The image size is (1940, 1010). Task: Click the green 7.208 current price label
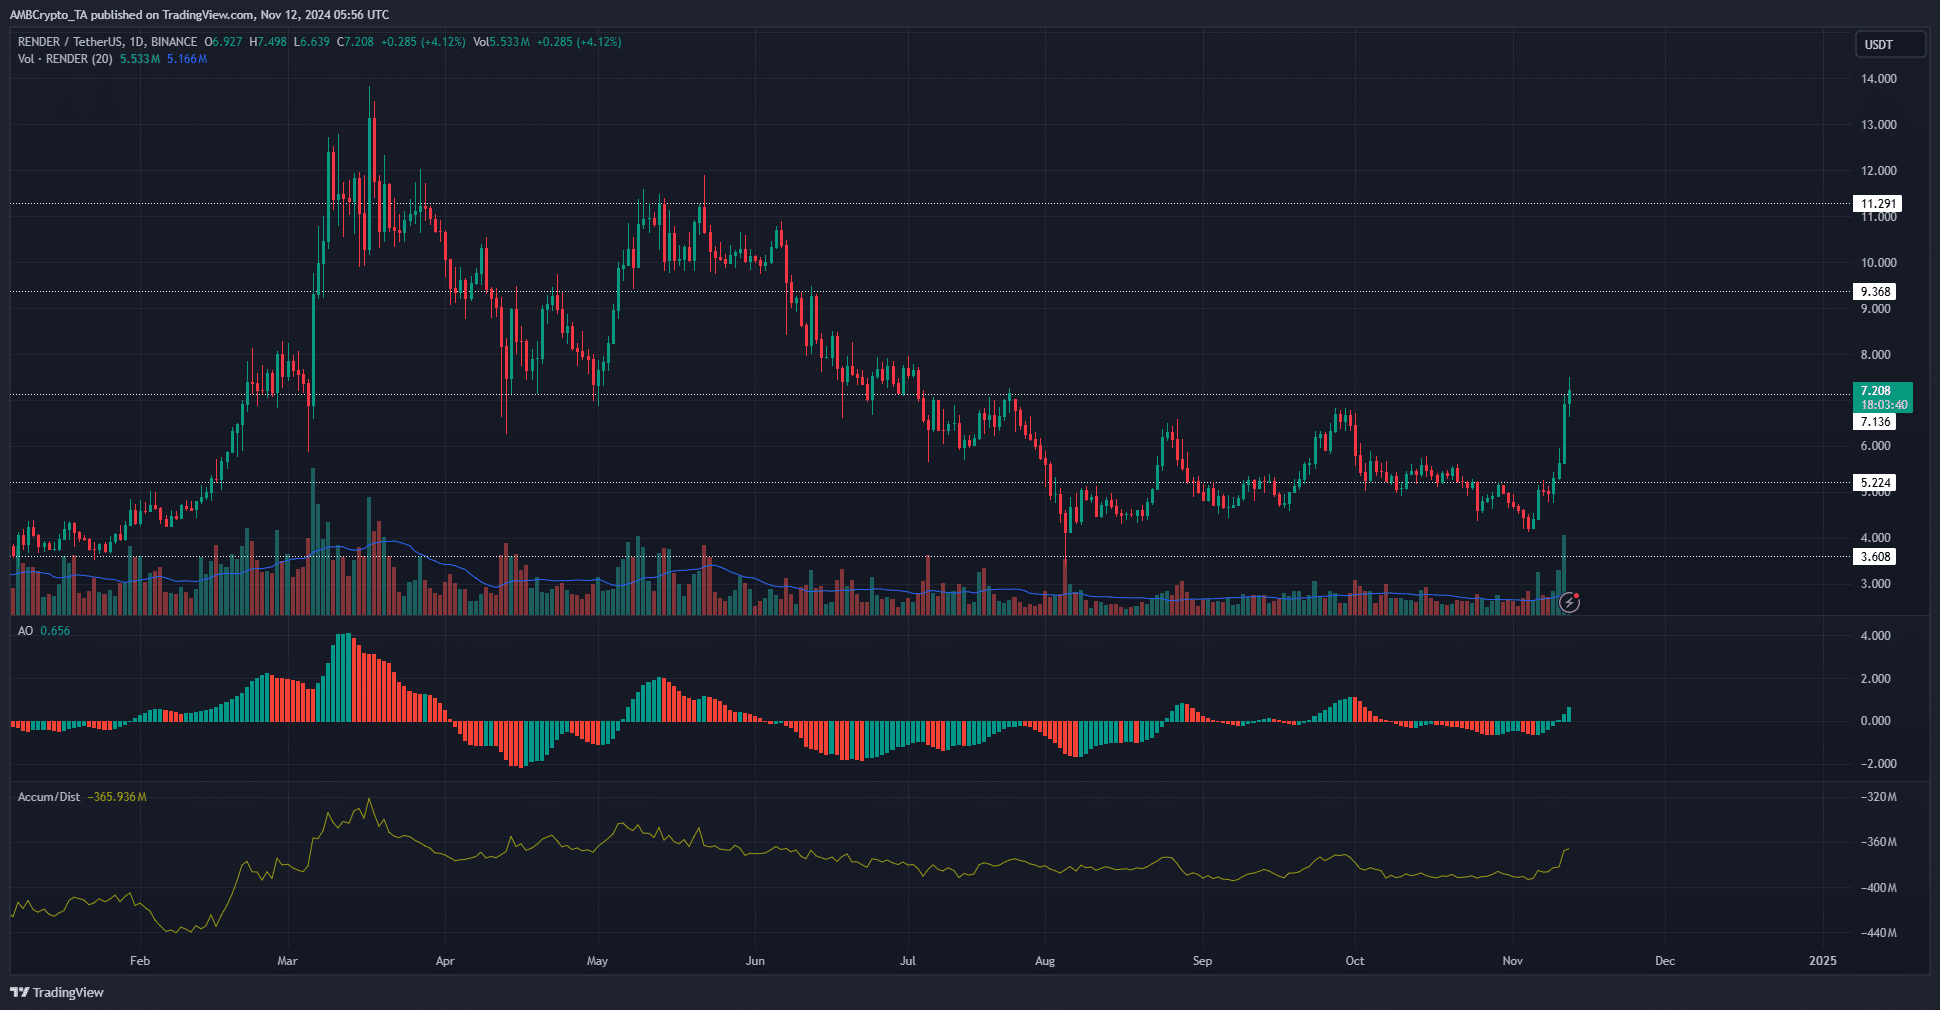pyautogui.click(x=1882, y=397)
